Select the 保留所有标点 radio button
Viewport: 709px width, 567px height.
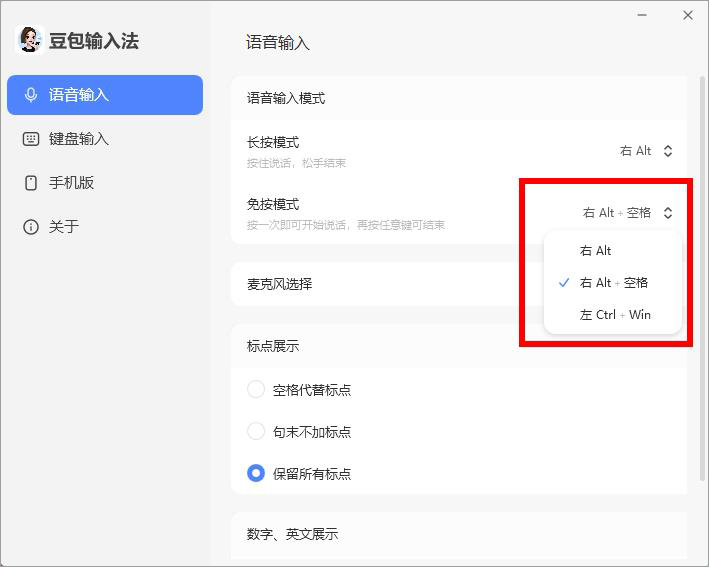[256, 473]
